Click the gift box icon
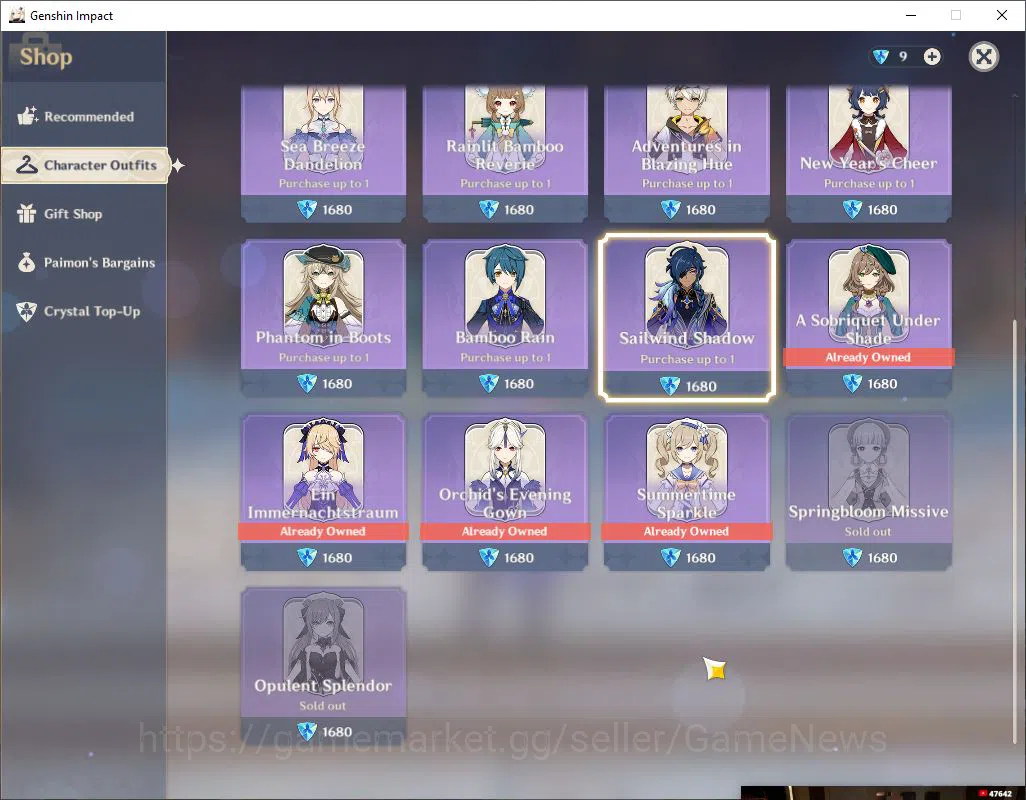This screenshot has width=1026, height=800. 26,213
